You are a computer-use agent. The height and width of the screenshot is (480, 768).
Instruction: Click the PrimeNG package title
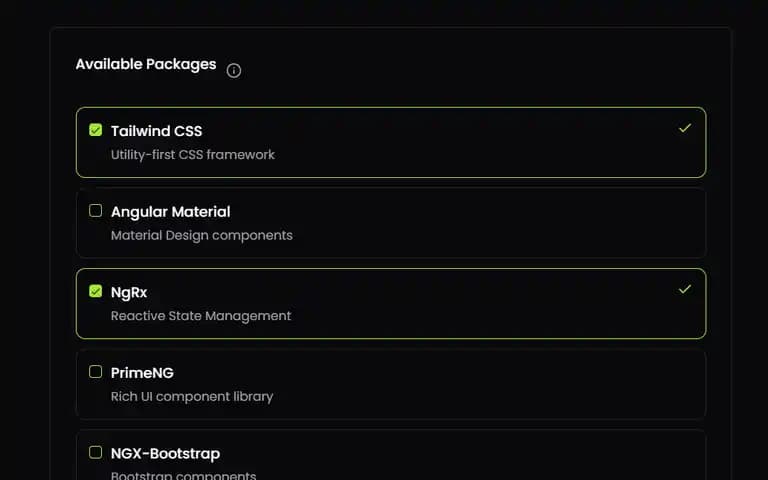142,373
